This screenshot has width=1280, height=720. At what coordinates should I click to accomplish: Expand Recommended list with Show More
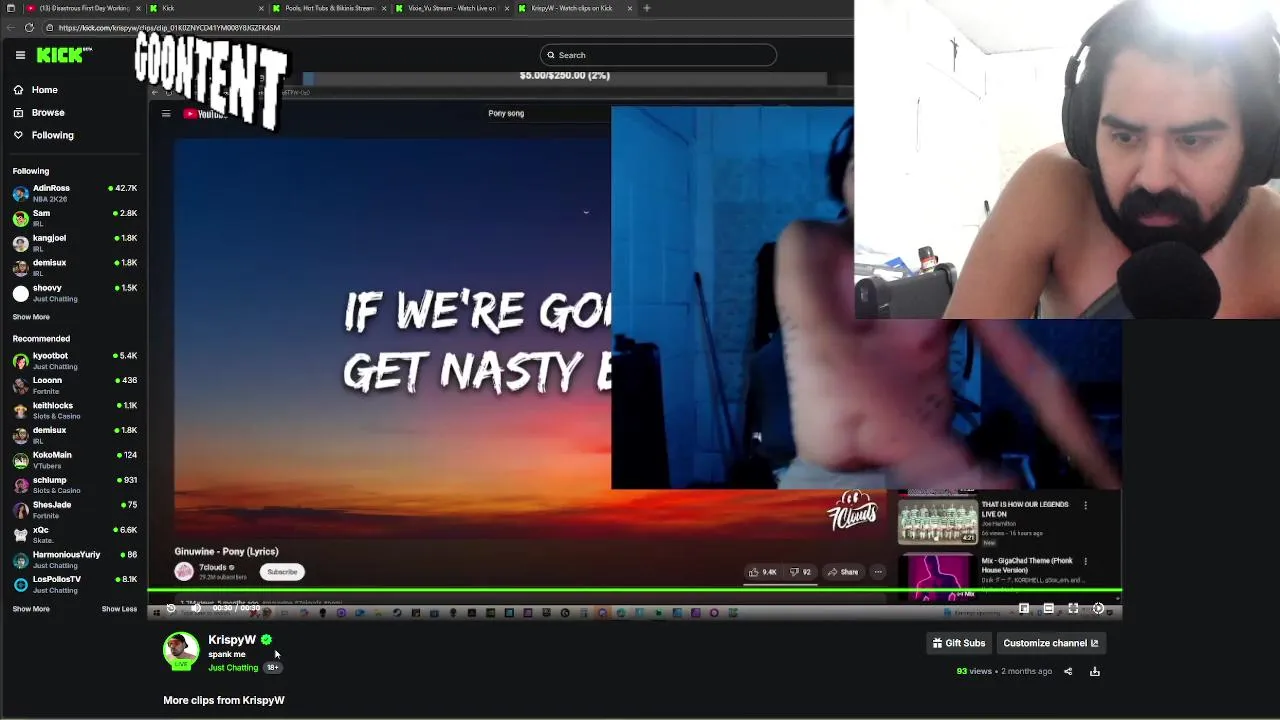(31, 609)
